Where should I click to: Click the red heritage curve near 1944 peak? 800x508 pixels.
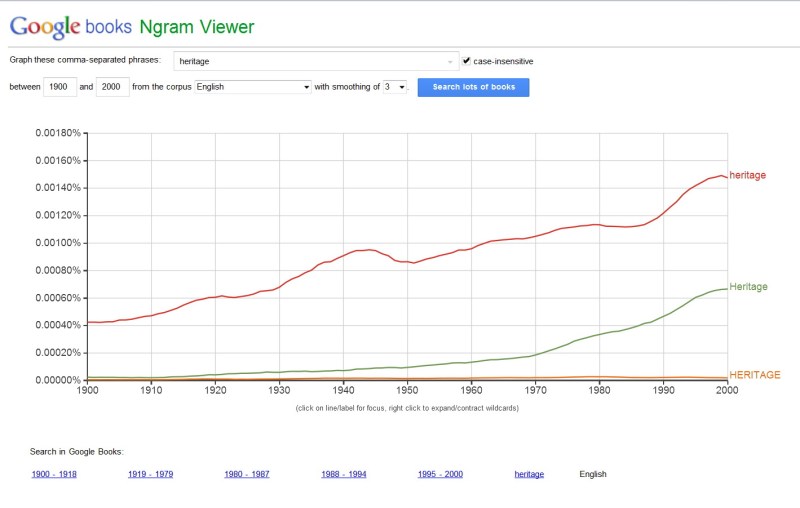368,249
